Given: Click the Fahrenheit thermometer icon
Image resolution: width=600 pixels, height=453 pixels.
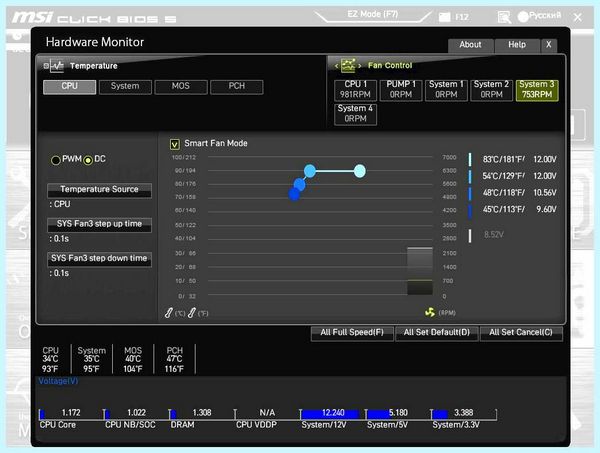Looking at the screenshot, I should (192, 313).
